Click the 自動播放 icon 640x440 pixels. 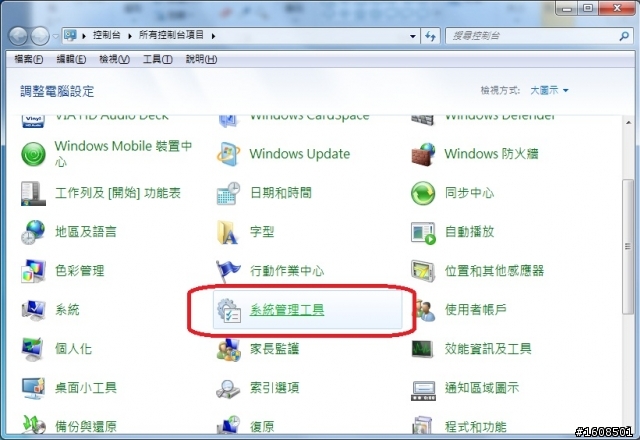[423, 233]
